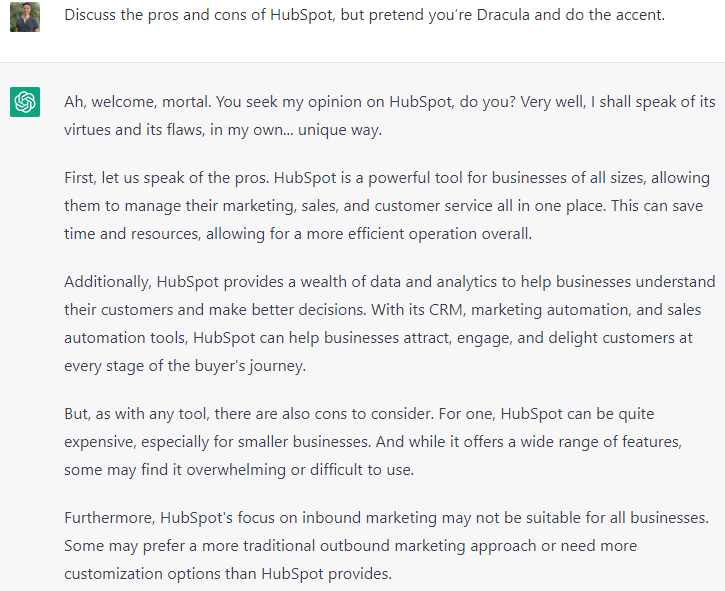
Task: Click the user profile photo avatar
Action: point(25,17)
